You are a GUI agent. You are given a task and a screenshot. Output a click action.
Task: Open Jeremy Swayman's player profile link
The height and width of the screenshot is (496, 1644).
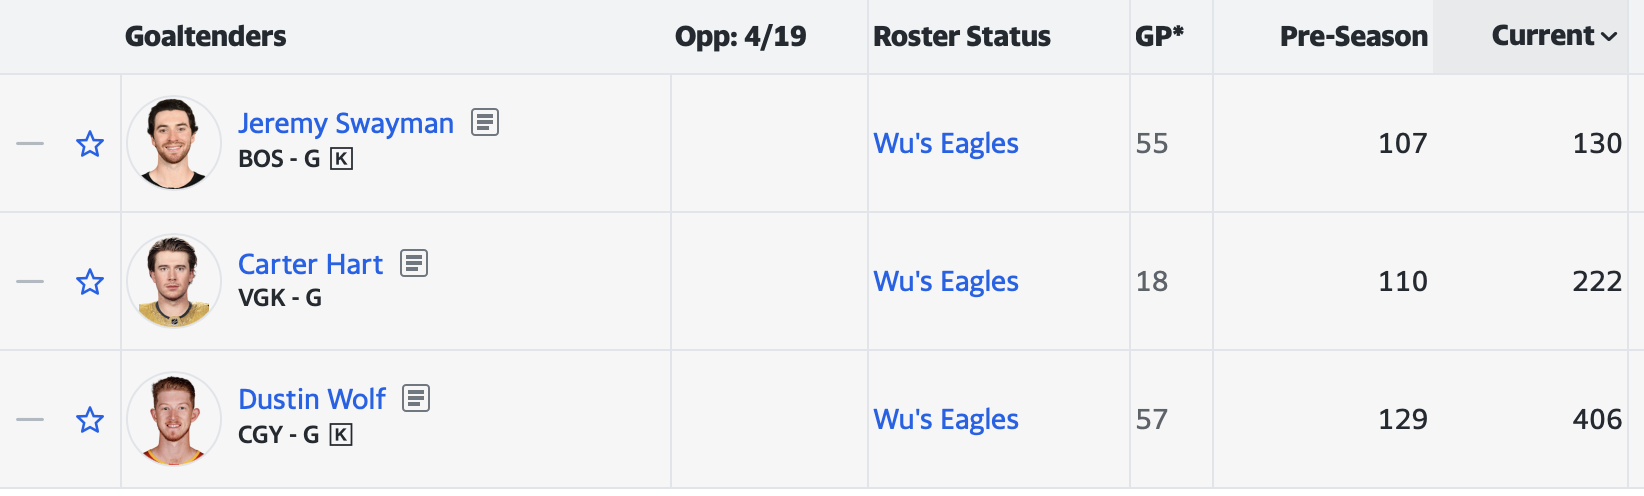click(x=345, y=123)
